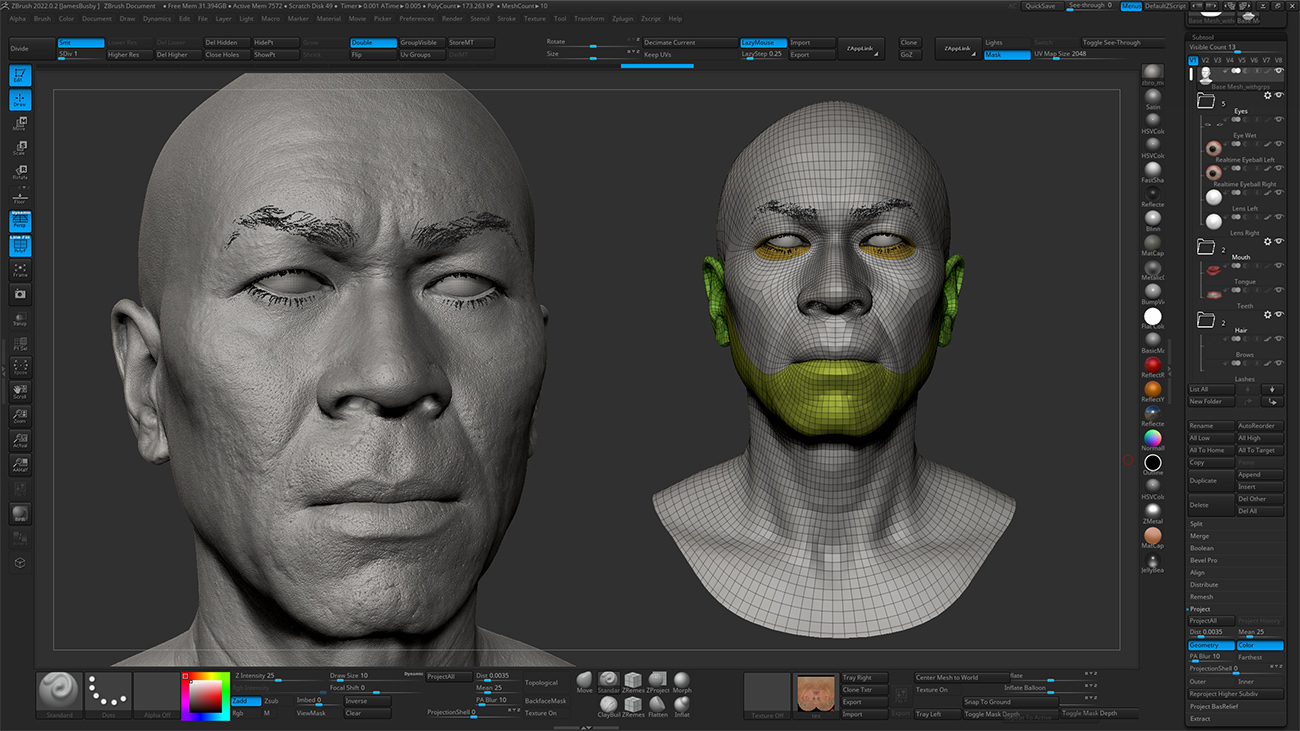Toggle visibility eye of Mouth folder
The width and height of the screenshot is (1300, 731).
[x=1279, y=241]
